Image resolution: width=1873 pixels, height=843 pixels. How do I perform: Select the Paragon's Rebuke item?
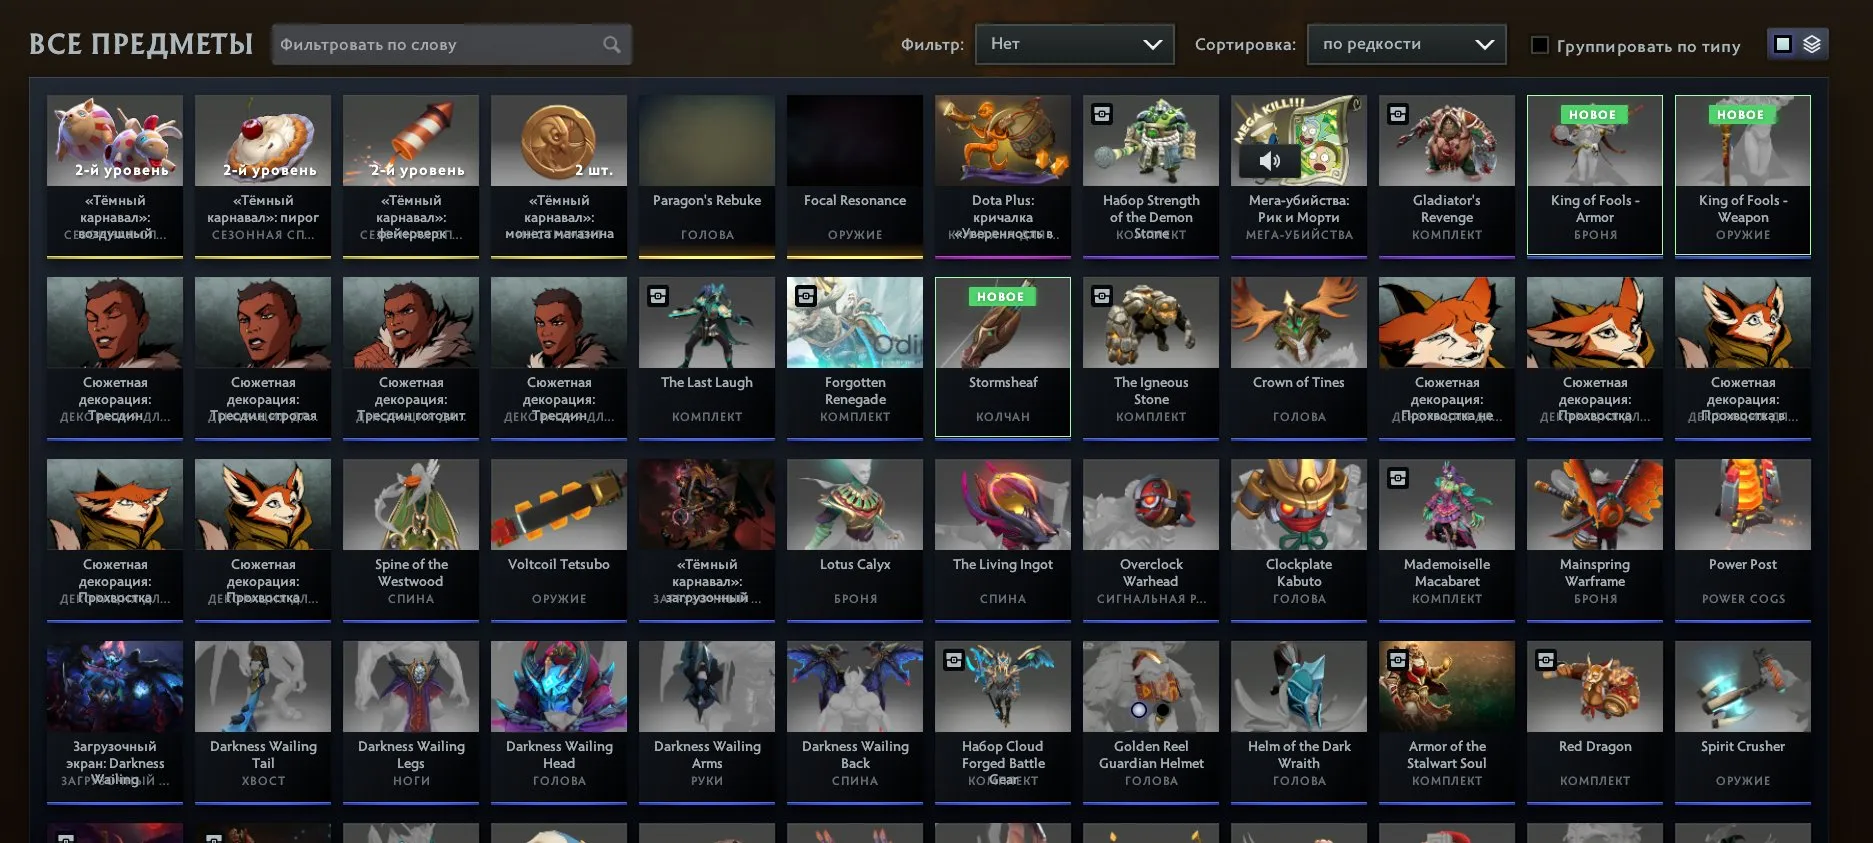[x=707, y=175]
